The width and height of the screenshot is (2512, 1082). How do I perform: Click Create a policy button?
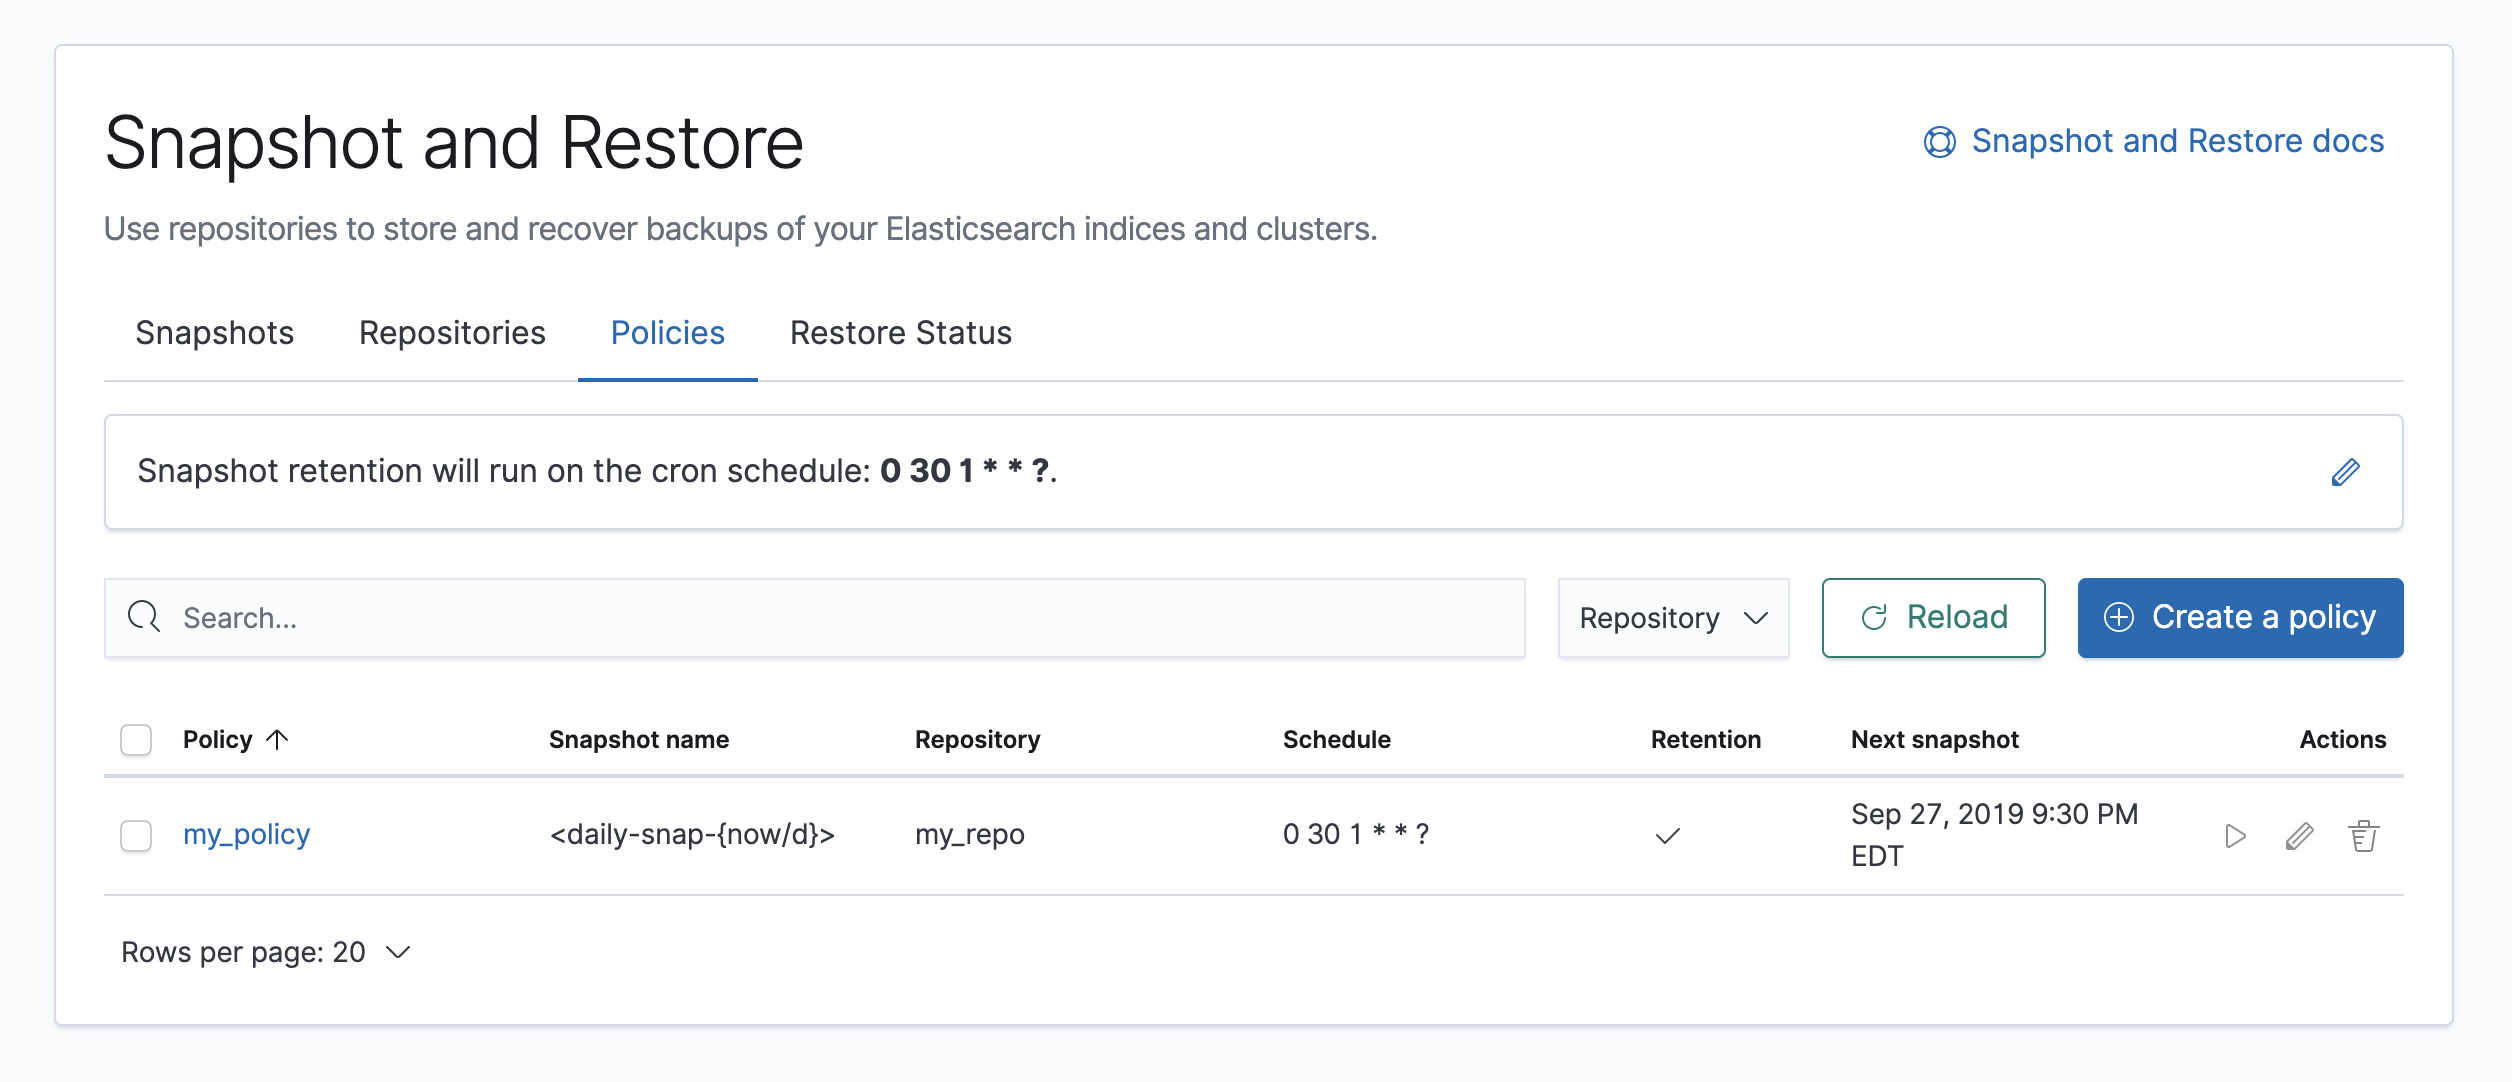(2239, 618)
